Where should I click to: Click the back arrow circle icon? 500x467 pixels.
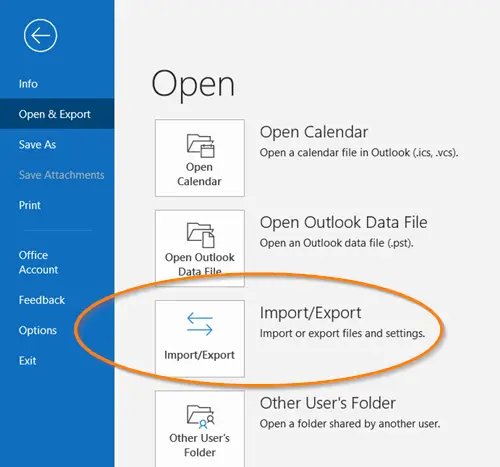[x=40, y=35]
